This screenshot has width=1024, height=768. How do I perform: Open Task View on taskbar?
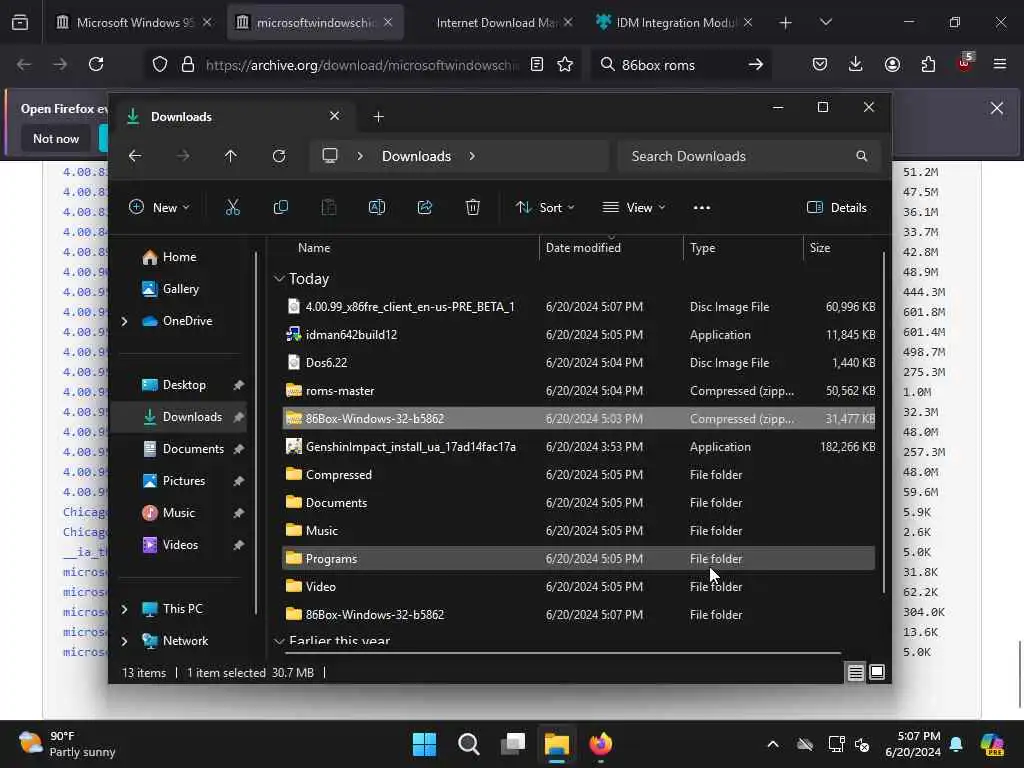click(x=513, y=744)
